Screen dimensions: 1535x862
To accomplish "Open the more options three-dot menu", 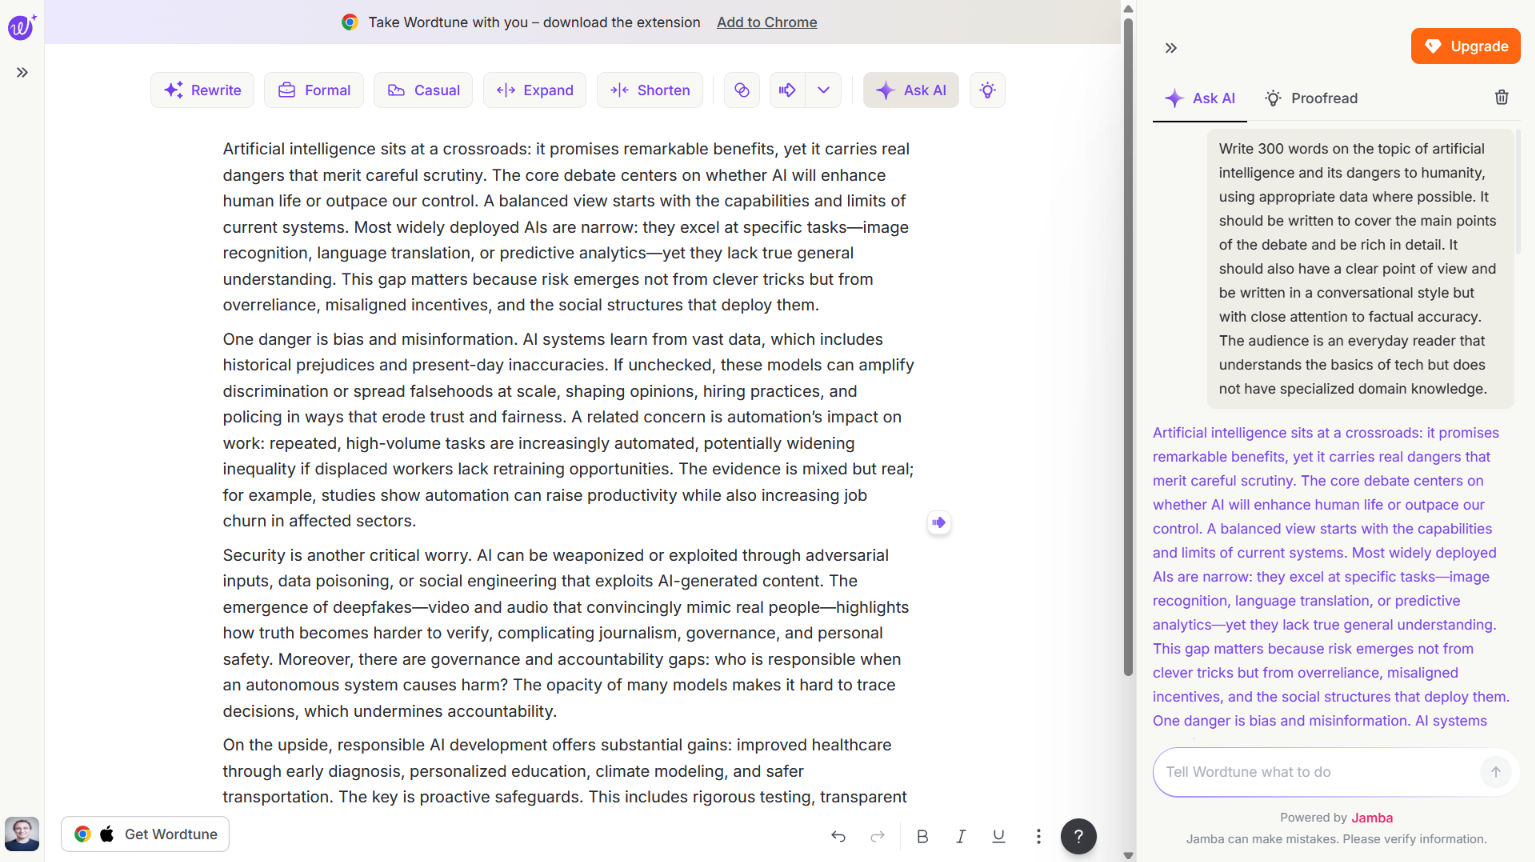I will pyautogui.click(x=1038, y=836).
